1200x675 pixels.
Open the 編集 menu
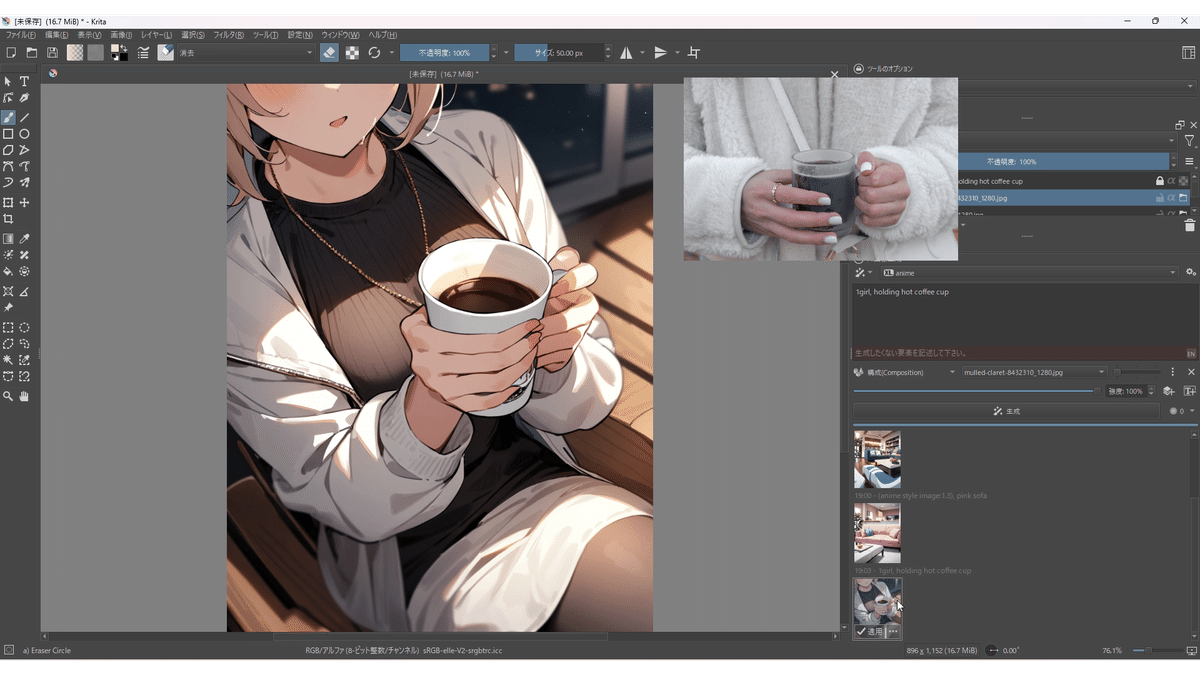coord(57,35)
